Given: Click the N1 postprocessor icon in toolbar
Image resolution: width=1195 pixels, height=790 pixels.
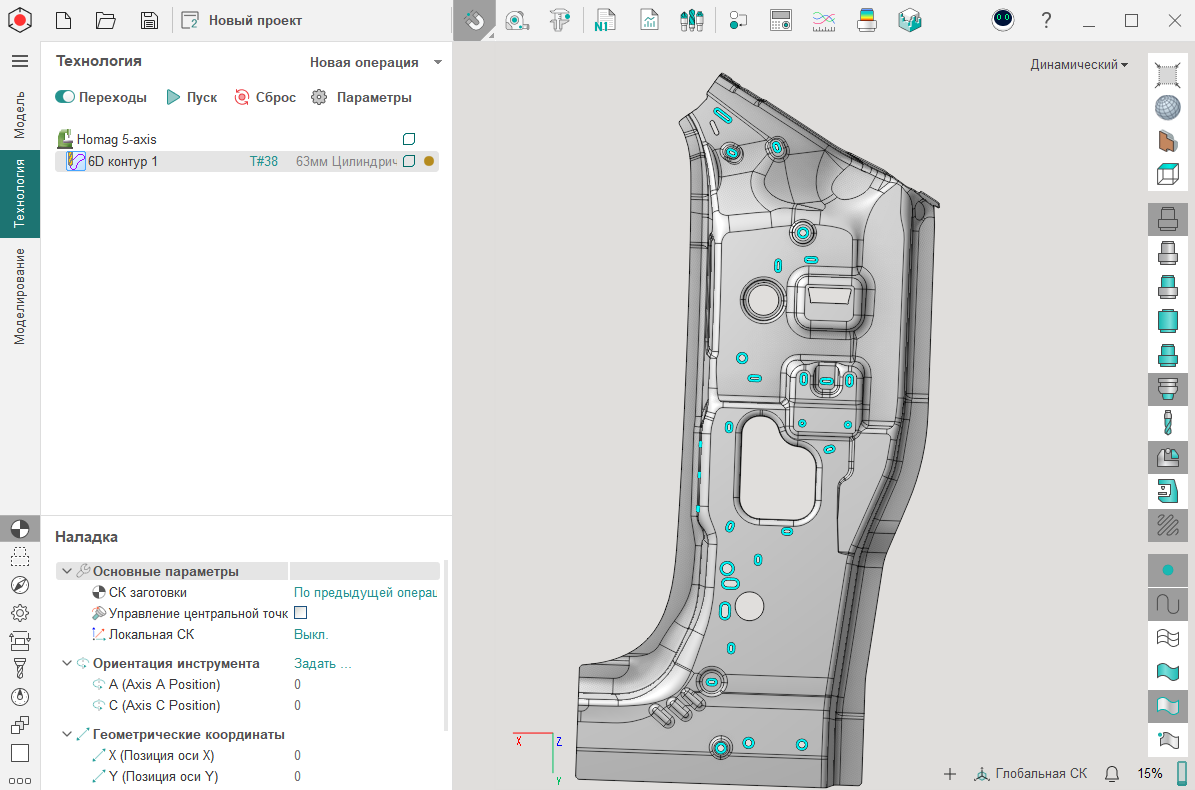Looking at the screenshot, I should coord(602,20).
